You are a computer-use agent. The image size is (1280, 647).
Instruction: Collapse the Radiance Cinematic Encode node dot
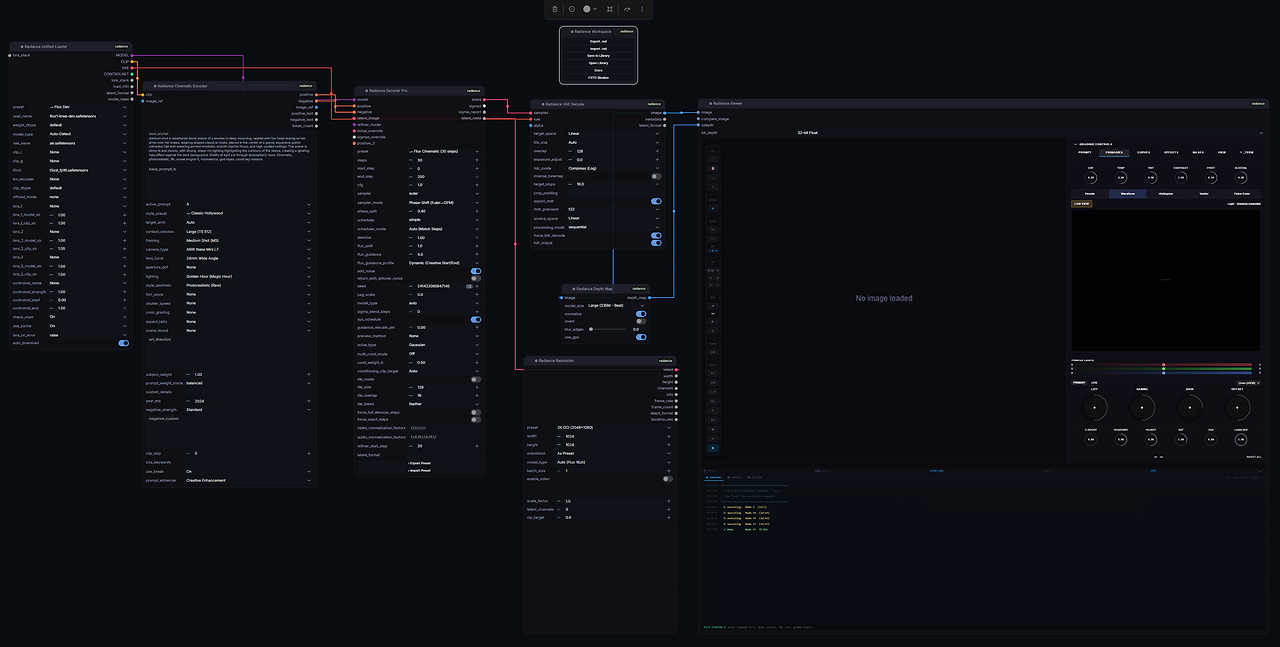155,87
